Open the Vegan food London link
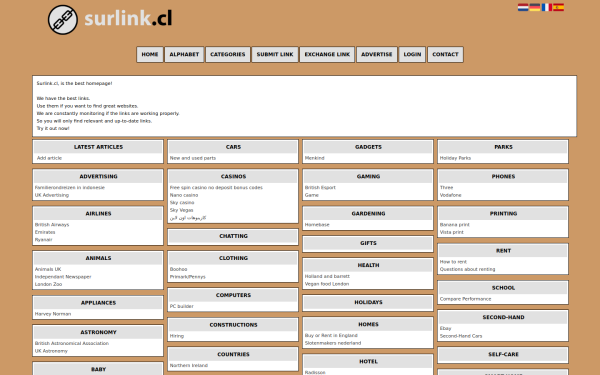Viewport: 600px width, 375px height. pos(327,284)
